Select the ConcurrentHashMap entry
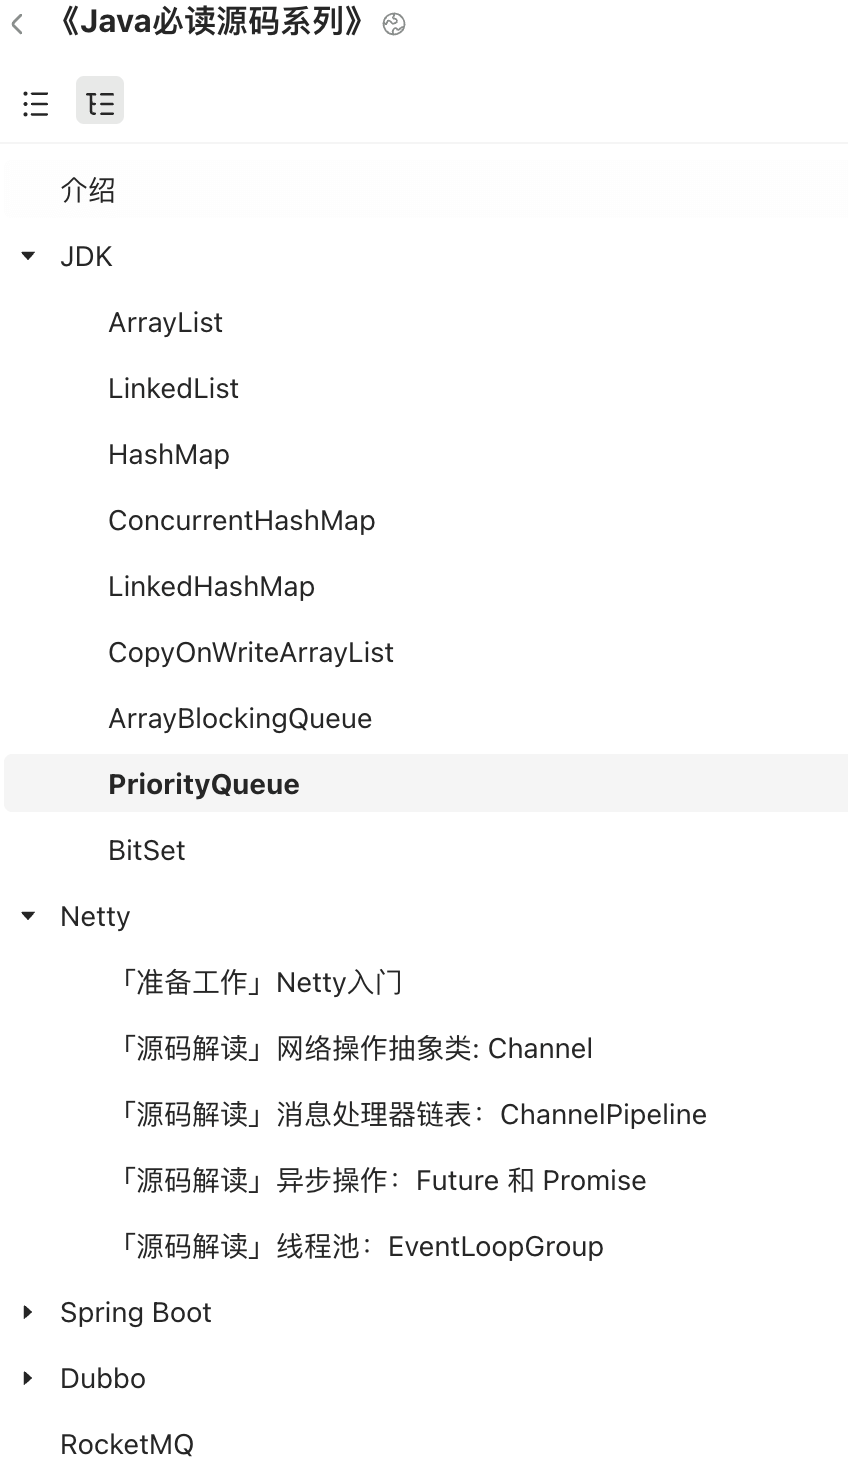The image size is (848, 1480). click(241, 520)
